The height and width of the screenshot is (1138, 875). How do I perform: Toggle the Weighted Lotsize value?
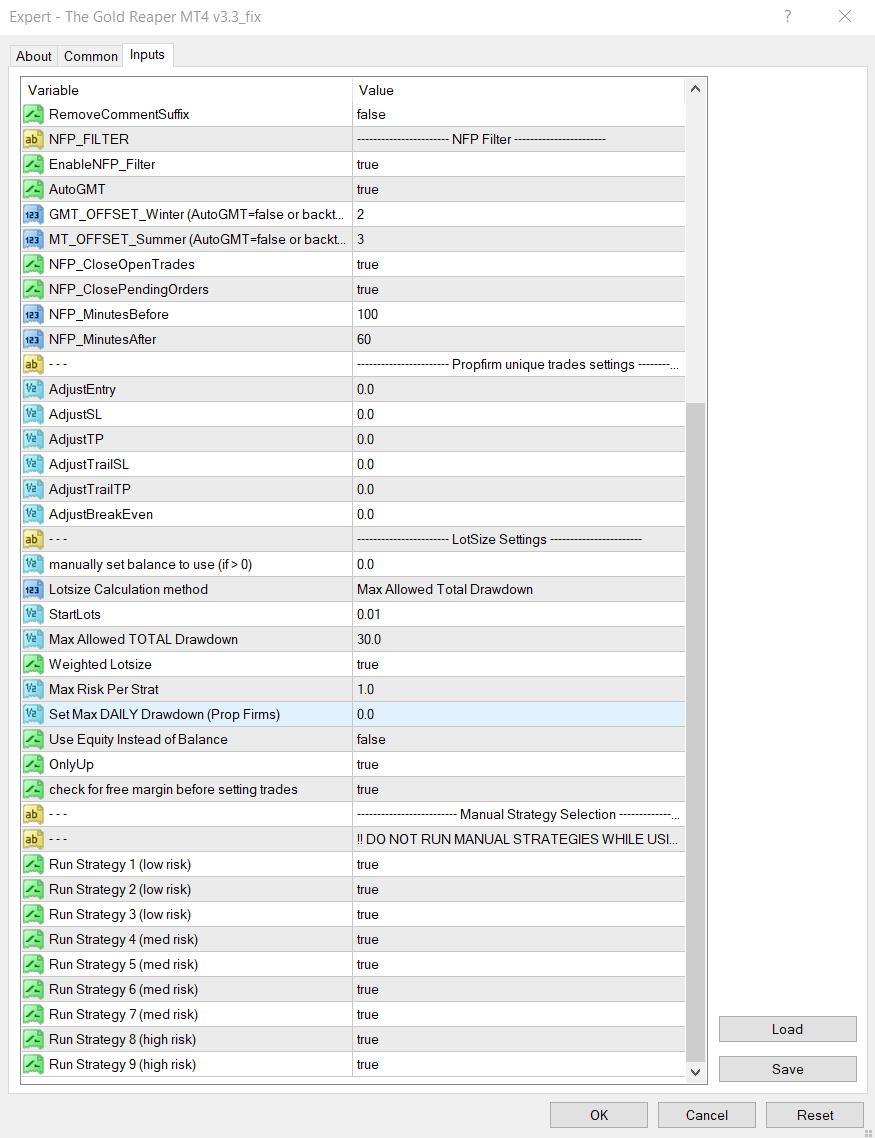(x=519, y=665)
